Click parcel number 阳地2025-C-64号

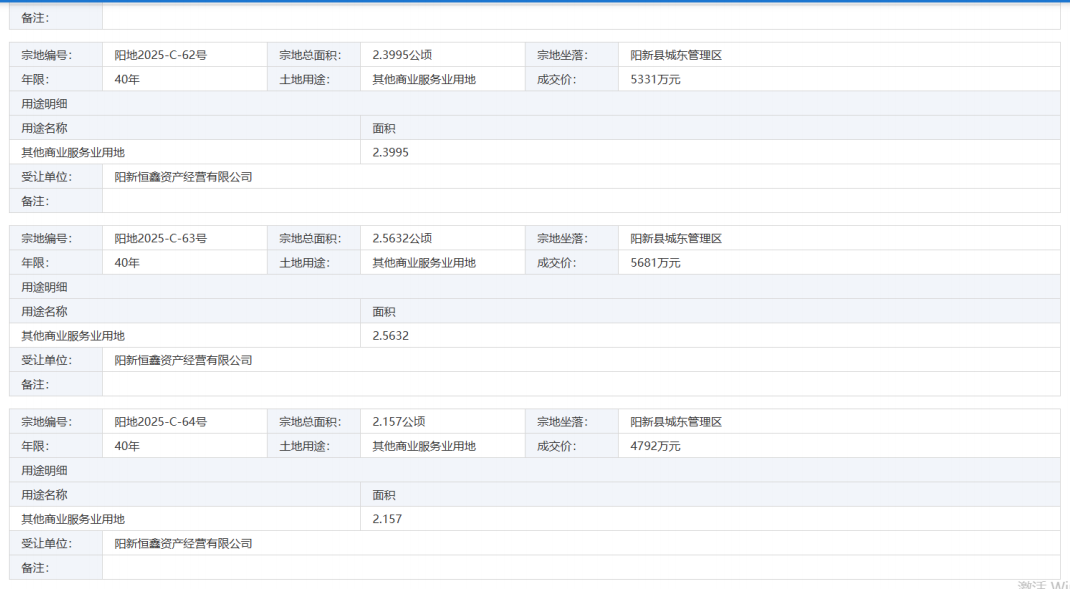click(161, 422)
